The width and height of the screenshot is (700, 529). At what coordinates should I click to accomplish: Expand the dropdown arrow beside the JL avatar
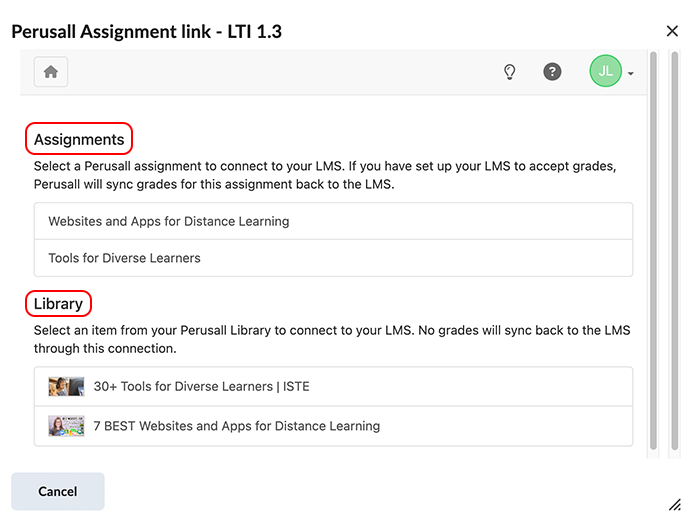click(631, 74)
